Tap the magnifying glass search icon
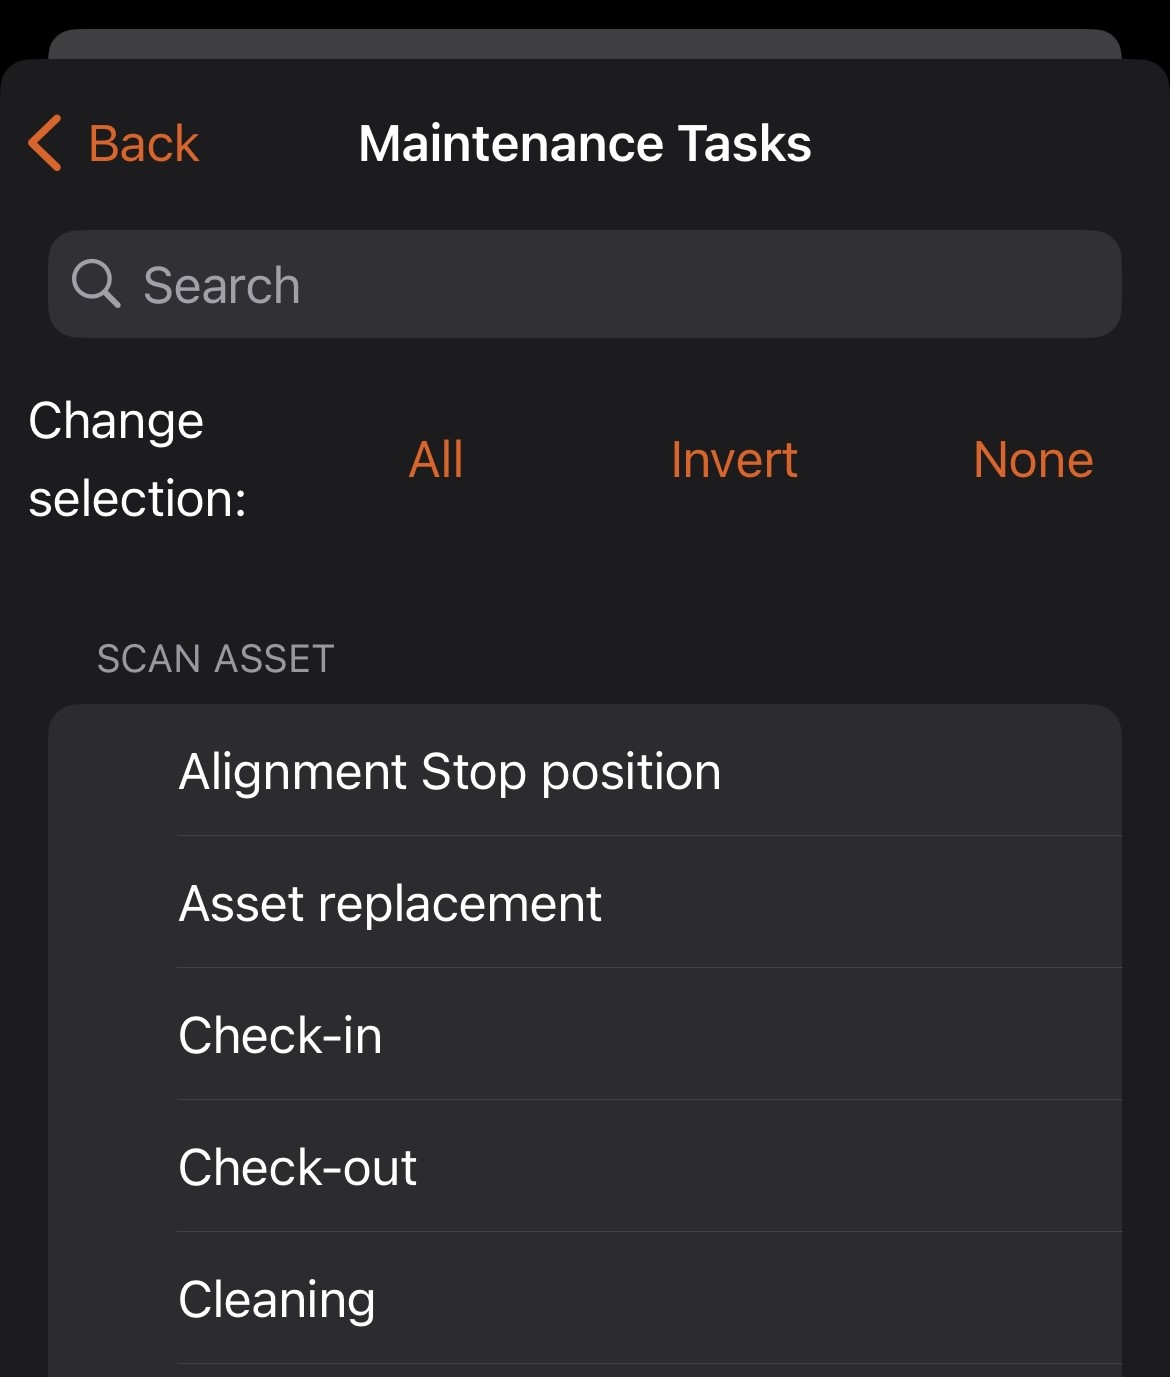Image resolution: width=1170 pixels, height=1377 pixels. (x=96, y=284)
